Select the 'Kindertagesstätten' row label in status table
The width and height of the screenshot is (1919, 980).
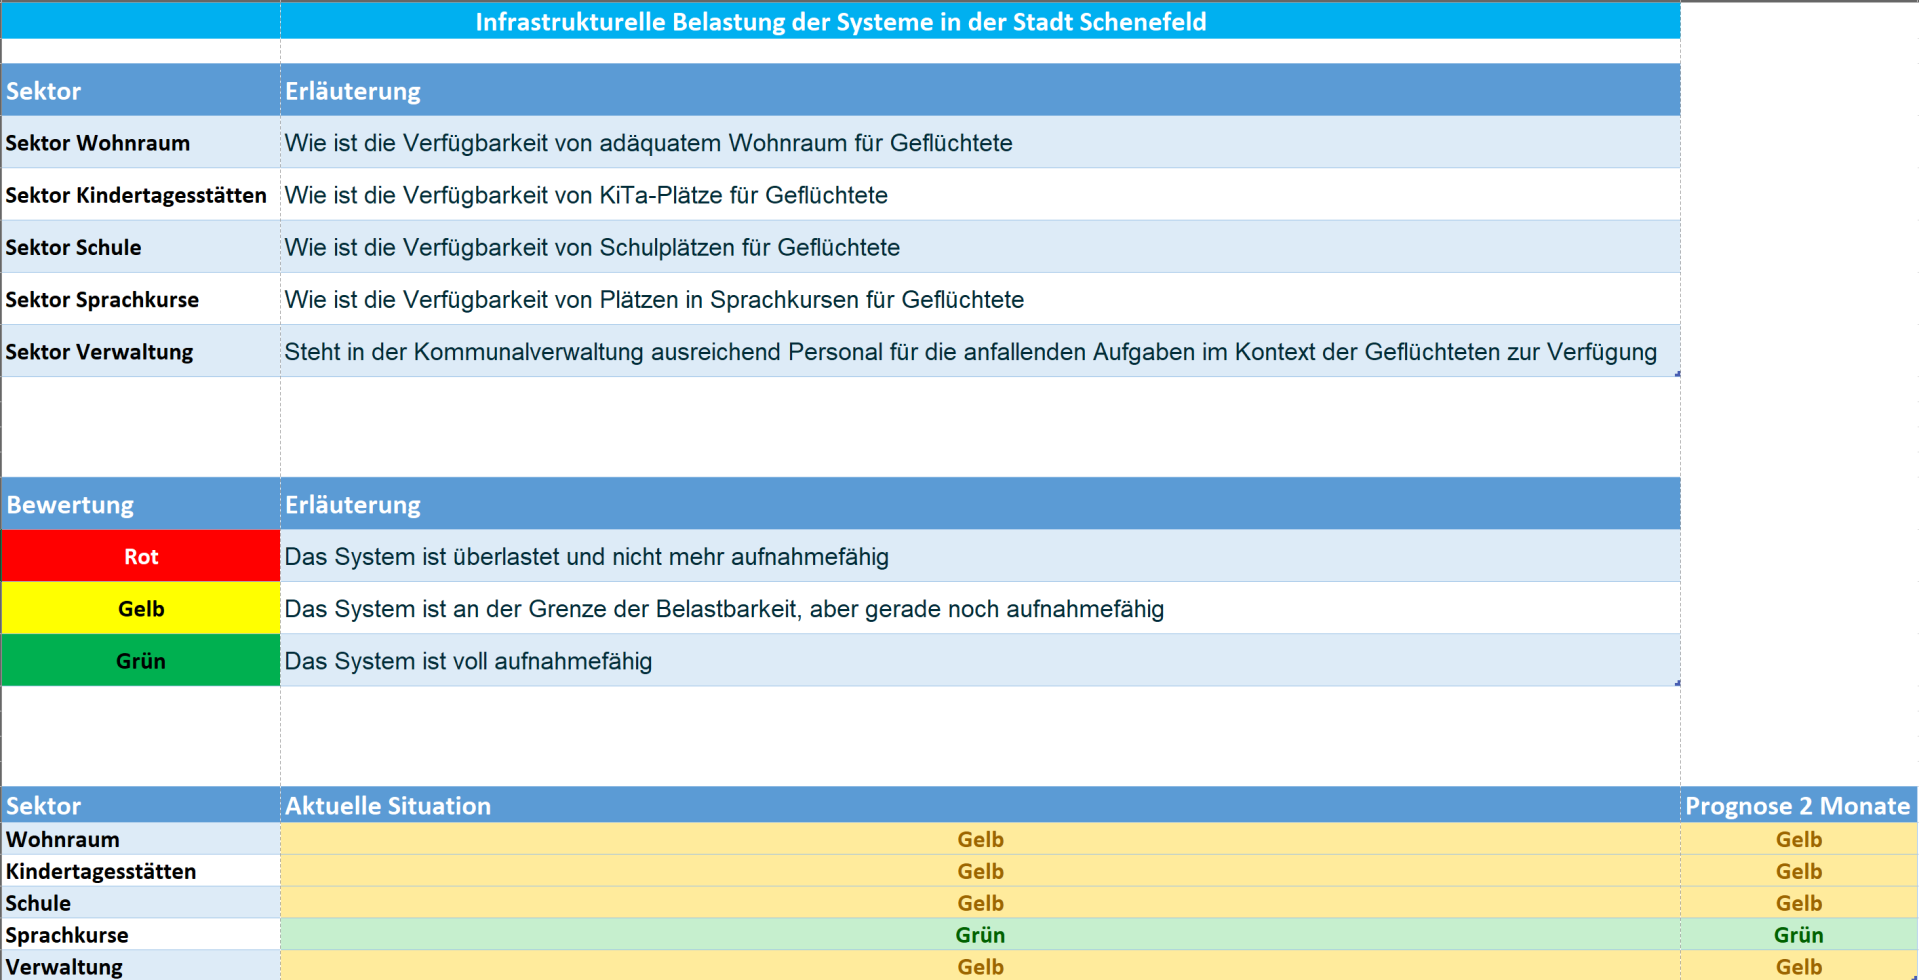coord(141,871)
